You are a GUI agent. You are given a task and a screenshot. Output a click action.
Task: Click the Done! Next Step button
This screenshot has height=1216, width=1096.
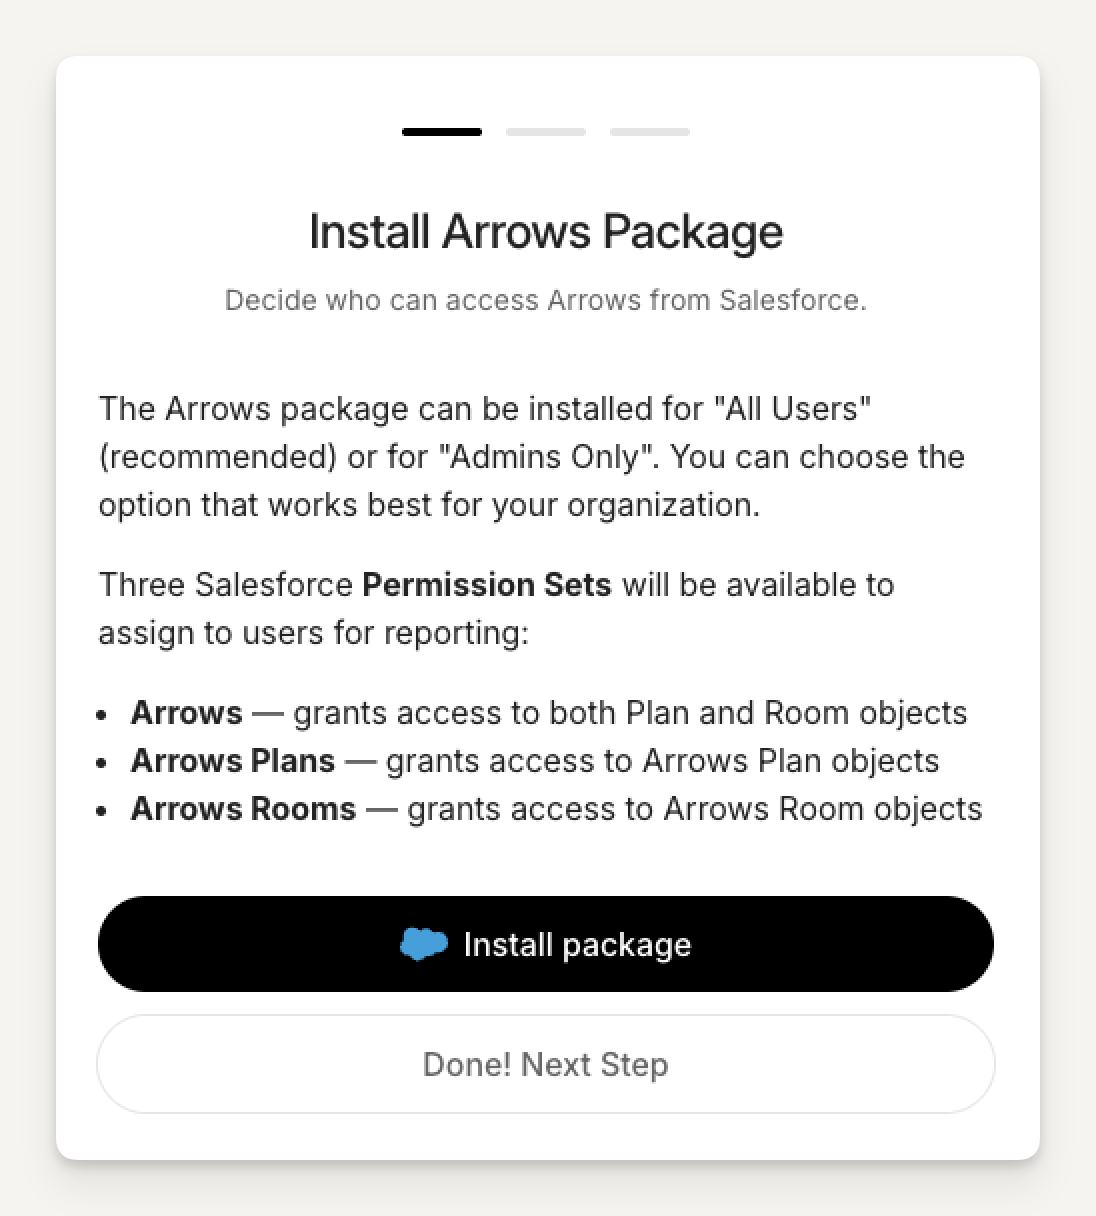point(546,1064)
